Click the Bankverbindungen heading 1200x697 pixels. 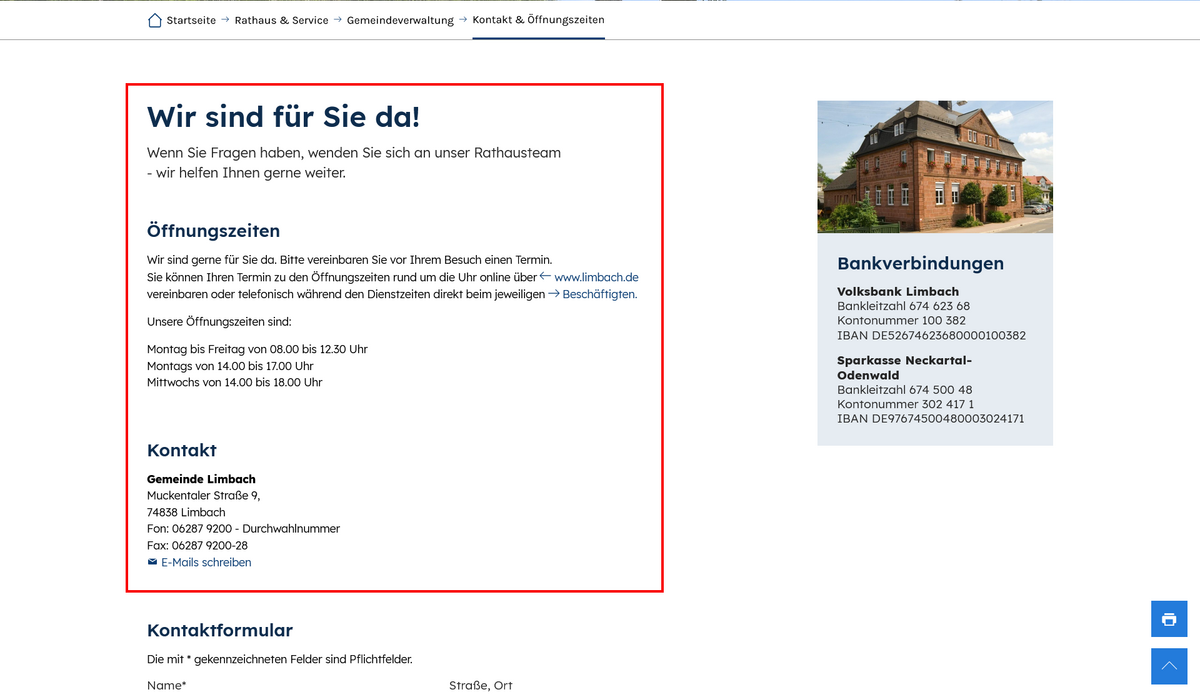click(921, 263)
